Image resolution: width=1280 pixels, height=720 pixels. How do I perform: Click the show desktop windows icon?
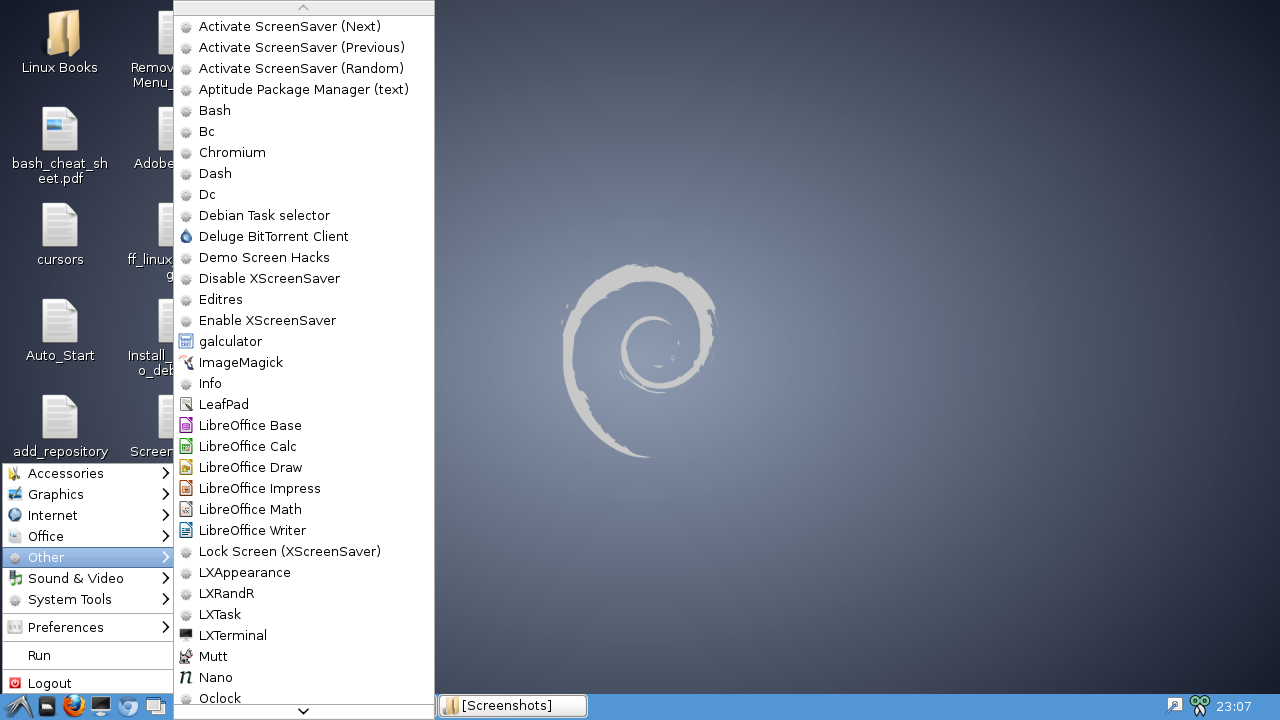[x=155, y=707]
